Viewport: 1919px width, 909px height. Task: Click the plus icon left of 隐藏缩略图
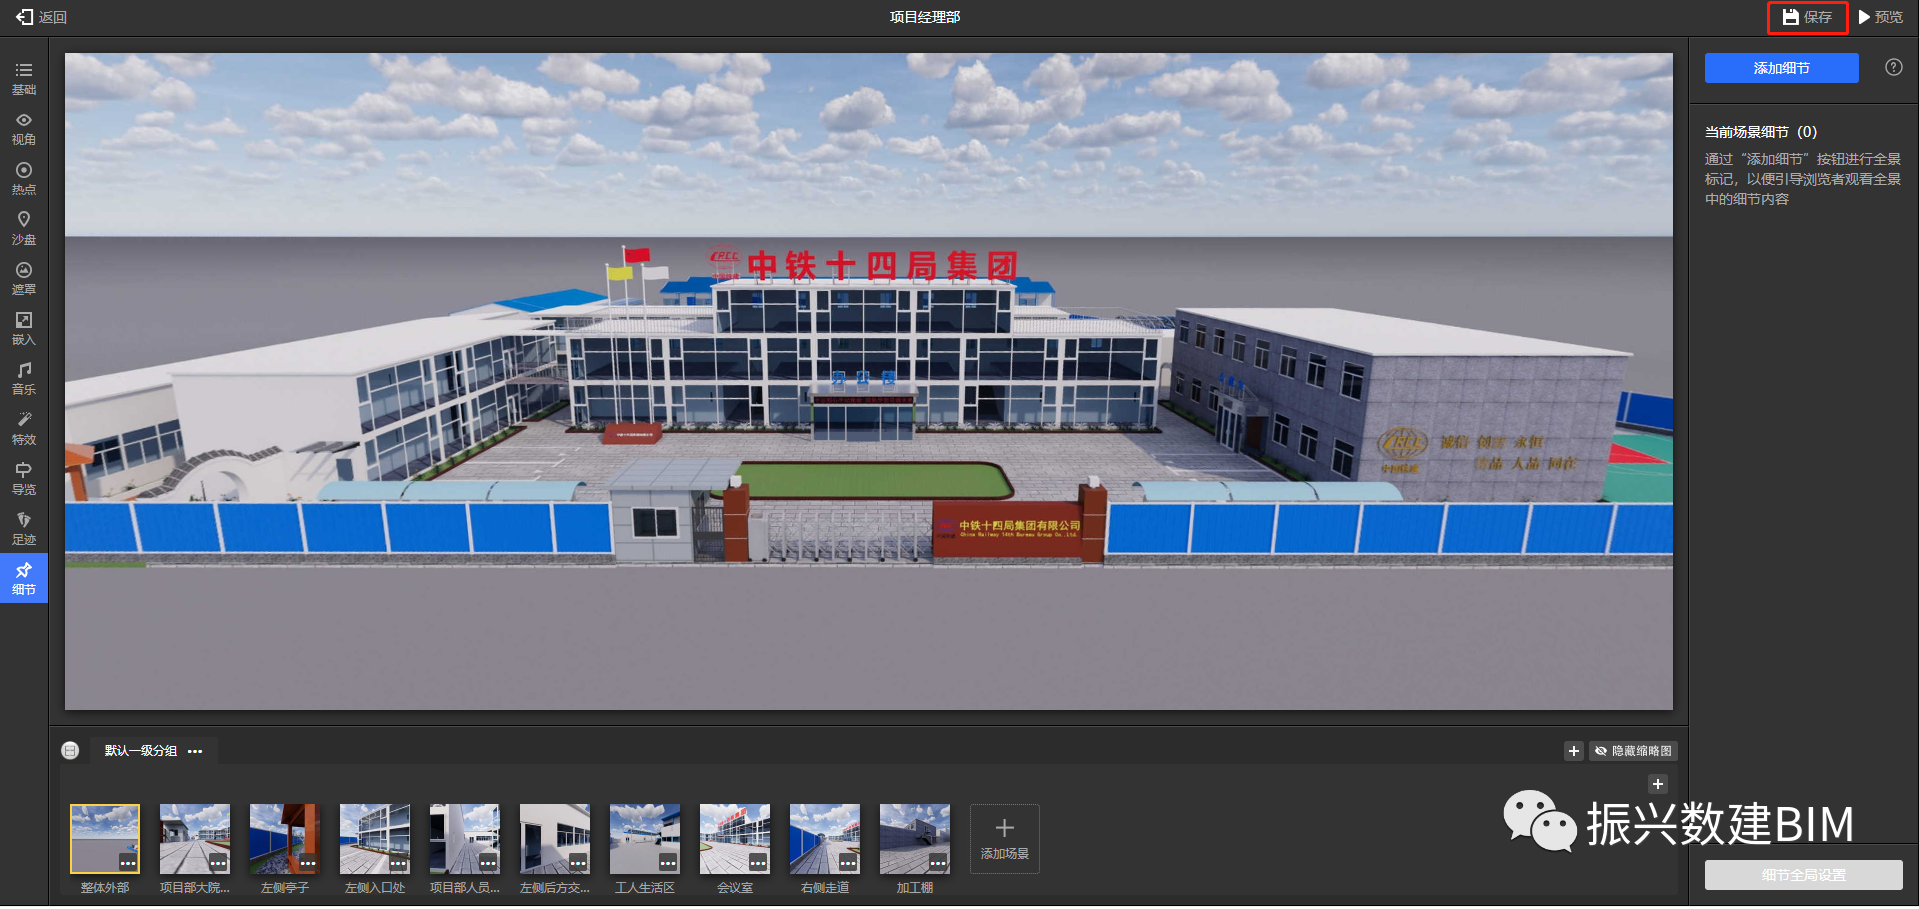coord(1574,751)
